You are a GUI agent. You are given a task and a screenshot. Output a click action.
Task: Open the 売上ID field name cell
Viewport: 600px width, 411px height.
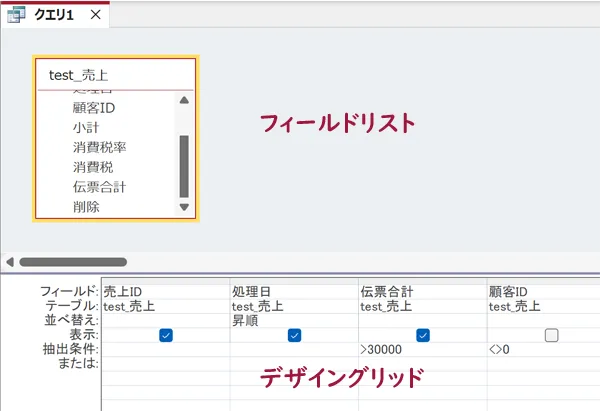click(165, 292)
